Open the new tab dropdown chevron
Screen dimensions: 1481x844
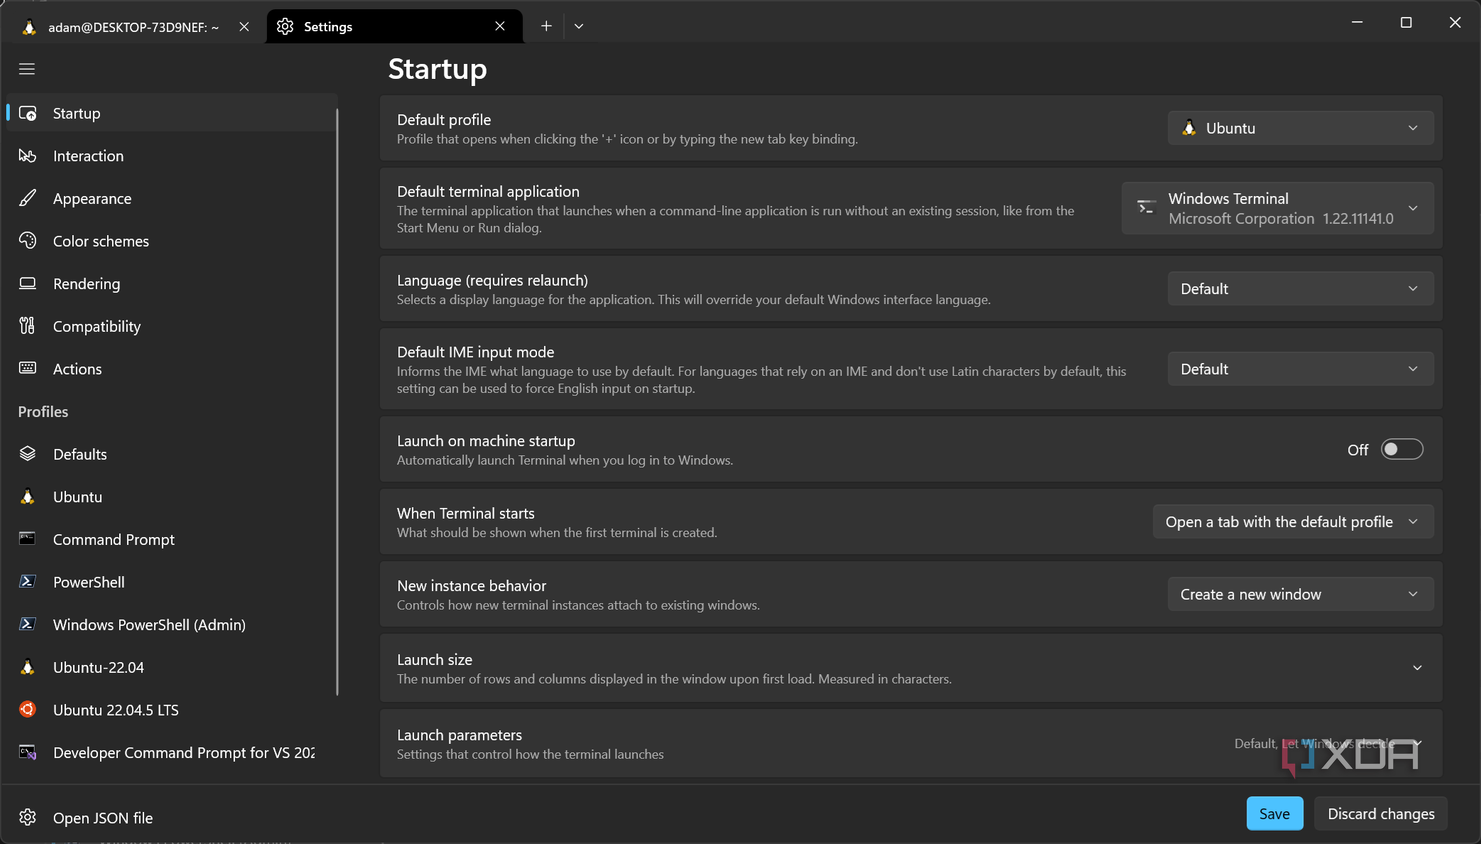(x=579, y=26)
